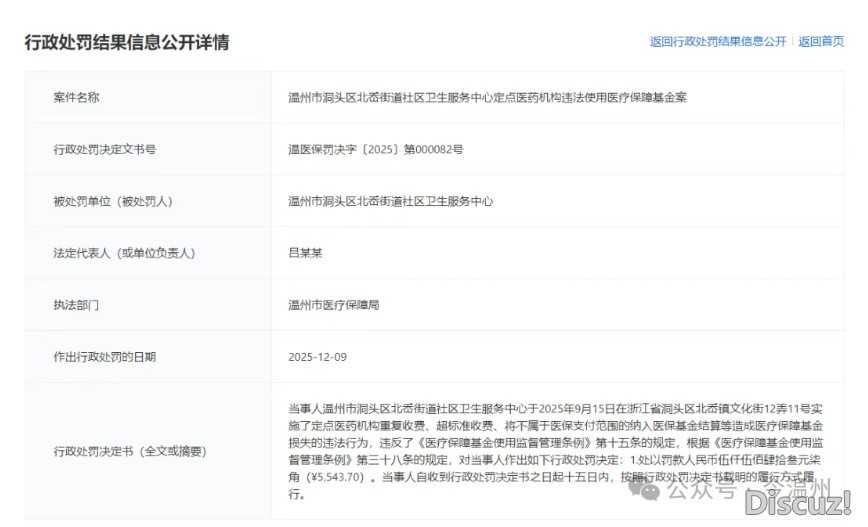Screen dimensions: 868x527
Task: Click the WeChat icon in the watermark
Action: (x=651, y=492)
